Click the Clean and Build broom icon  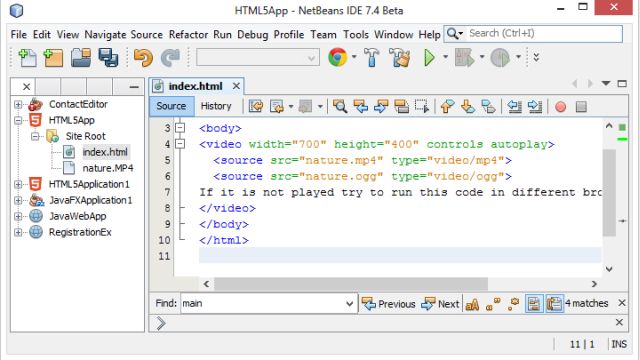pos(400,57)
